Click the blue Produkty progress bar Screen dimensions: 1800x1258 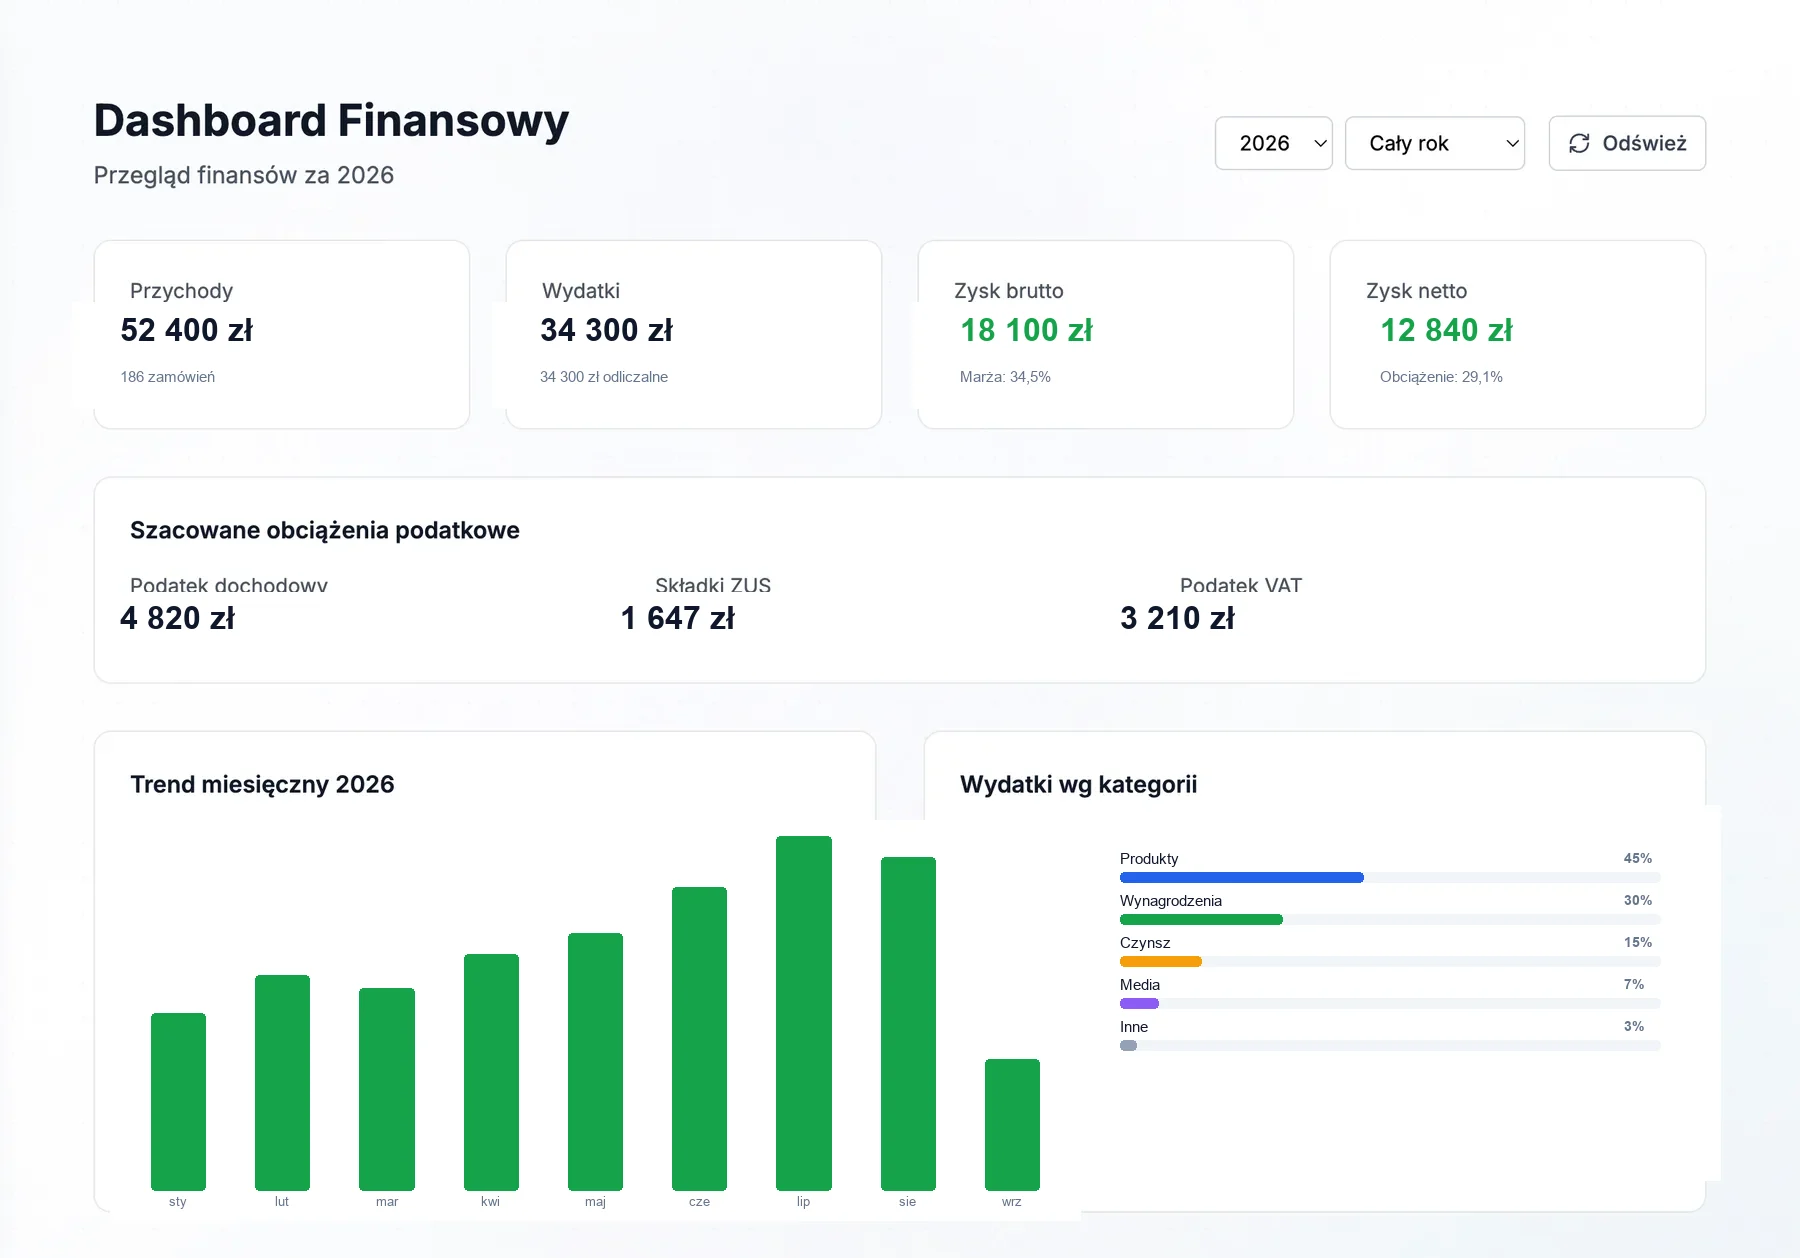[x=1241, y=878]
